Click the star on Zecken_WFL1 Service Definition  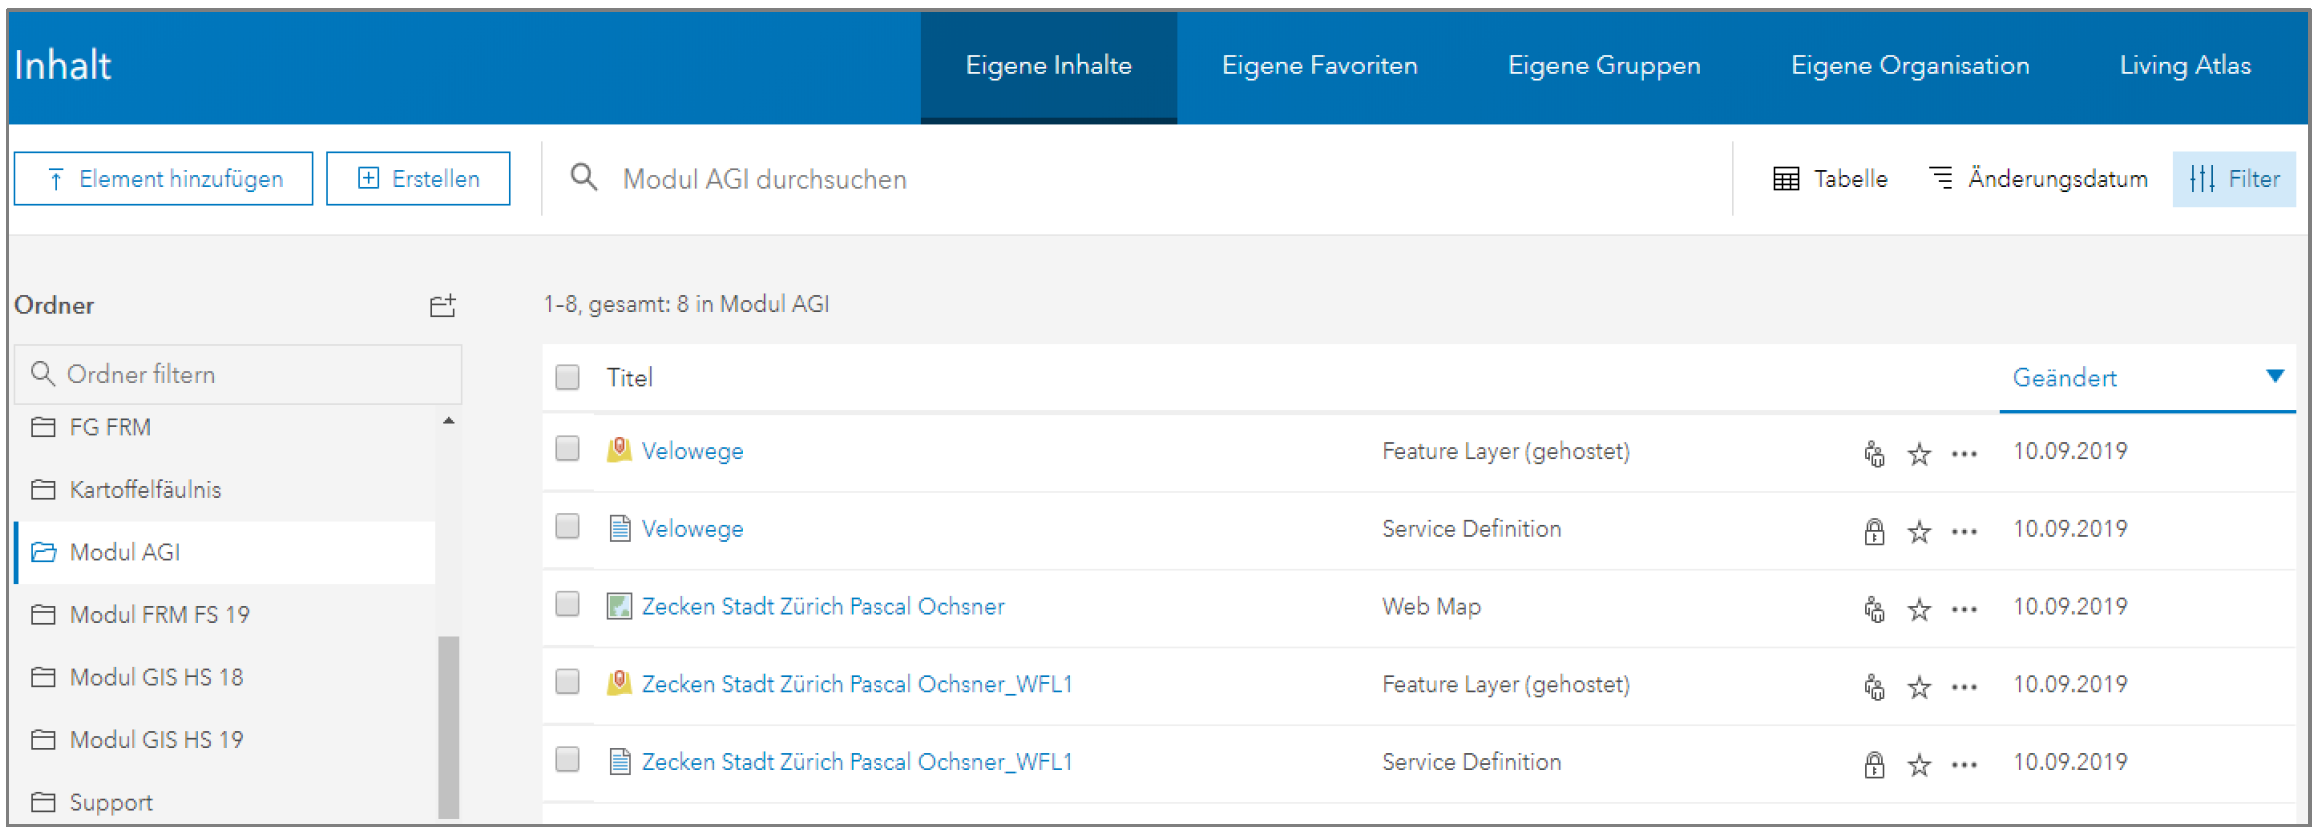pos(1918,765)
